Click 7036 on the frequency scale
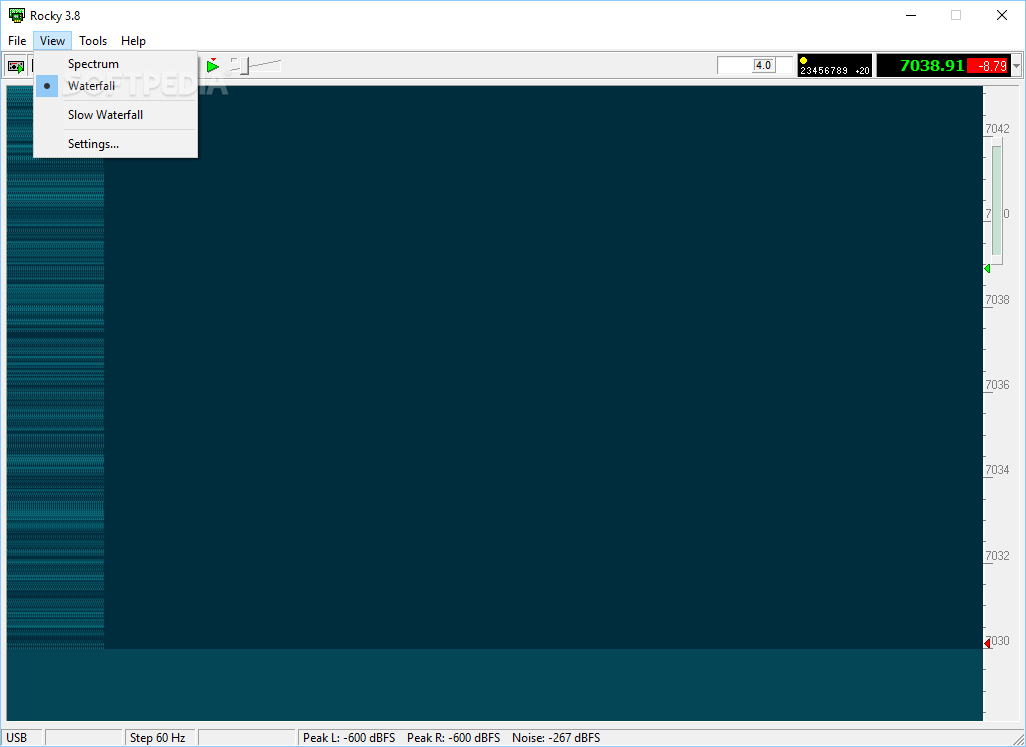 coord(997,385)
